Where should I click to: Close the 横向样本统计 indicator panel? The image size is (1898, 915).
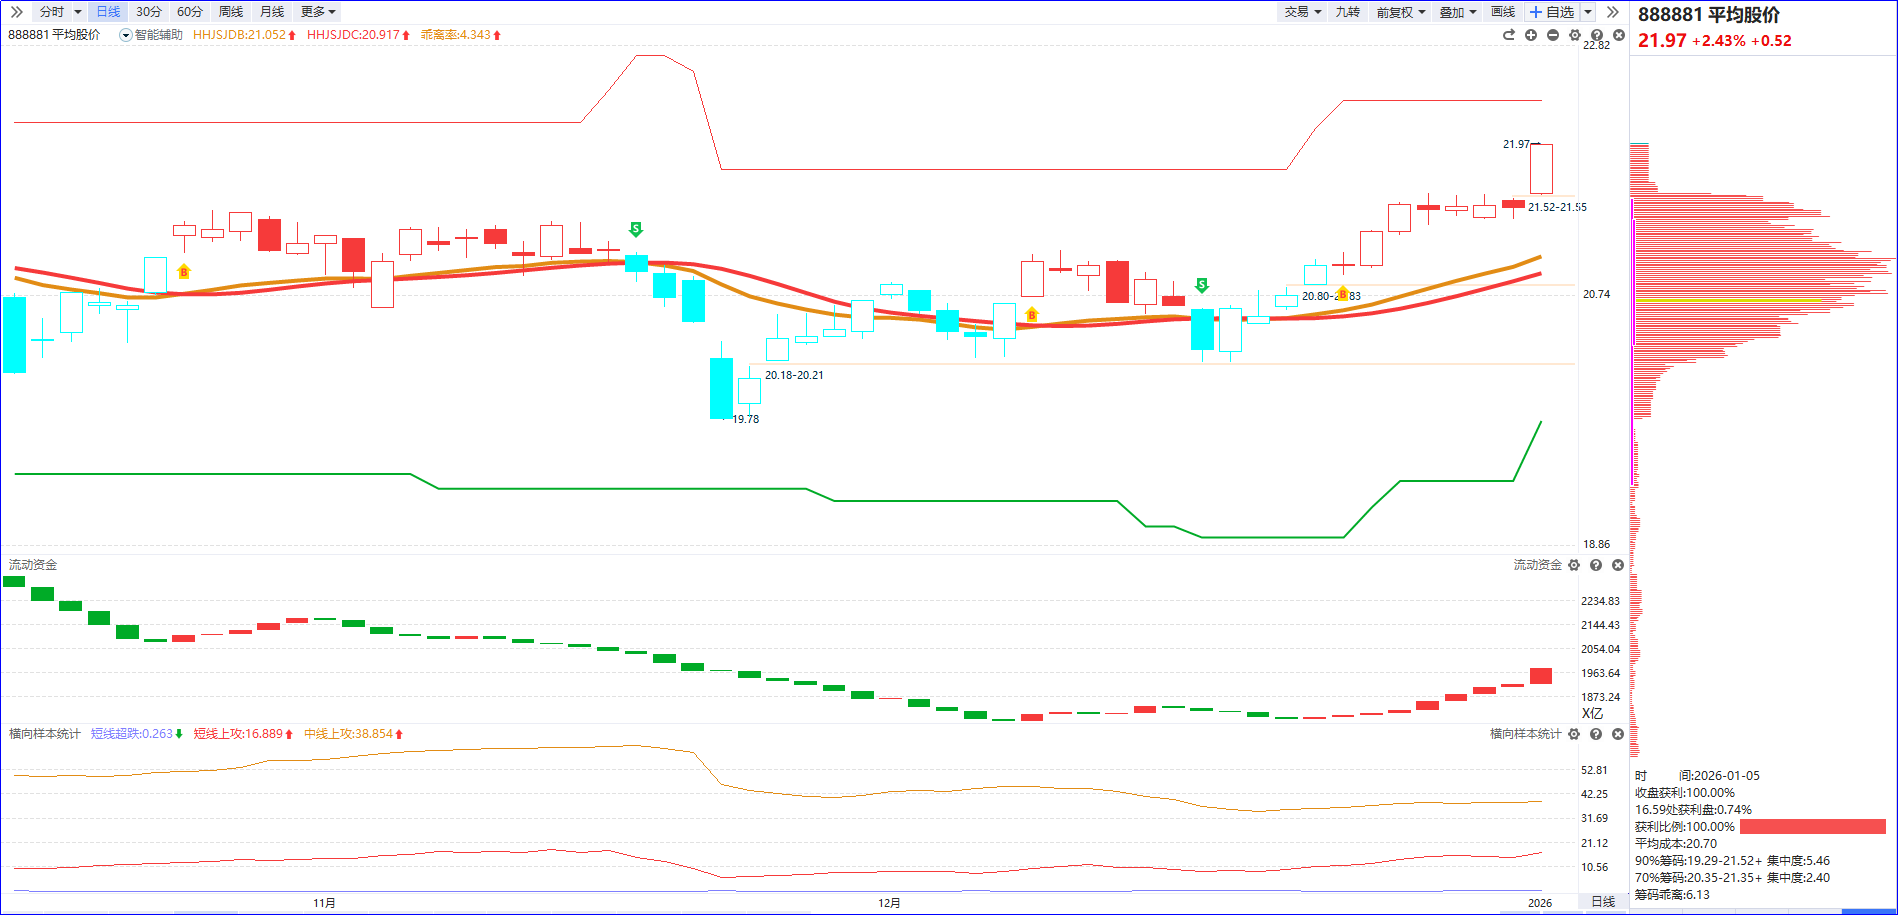(x=1618, y=734)
